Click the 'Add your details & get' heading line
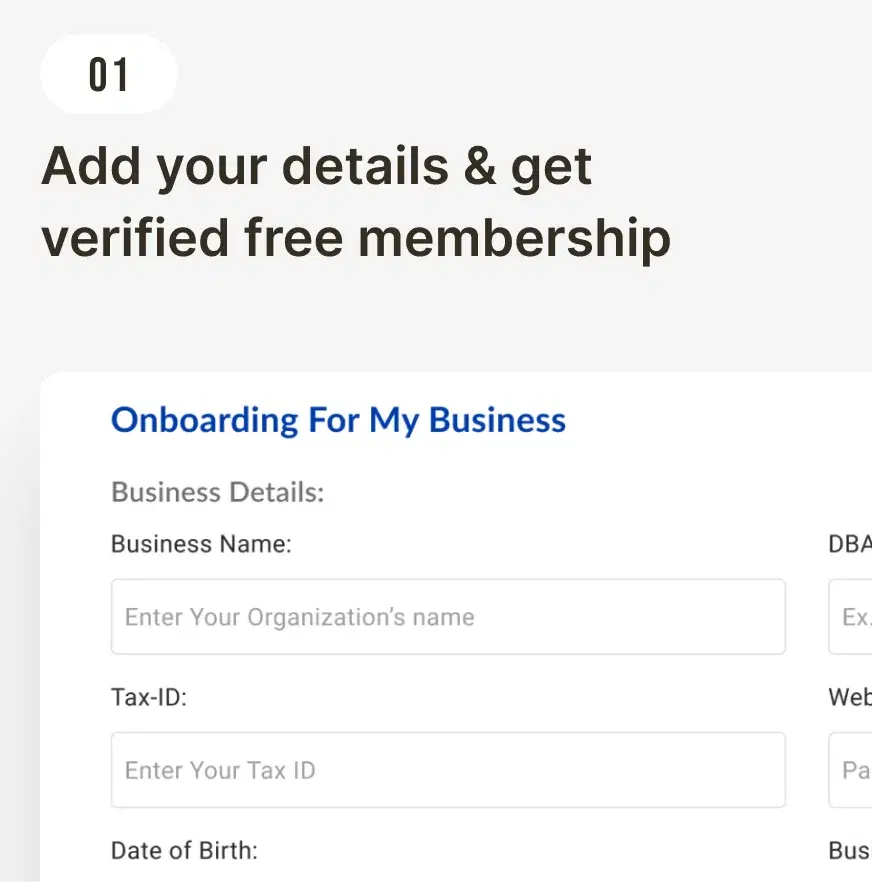 [x=316, y=166]
